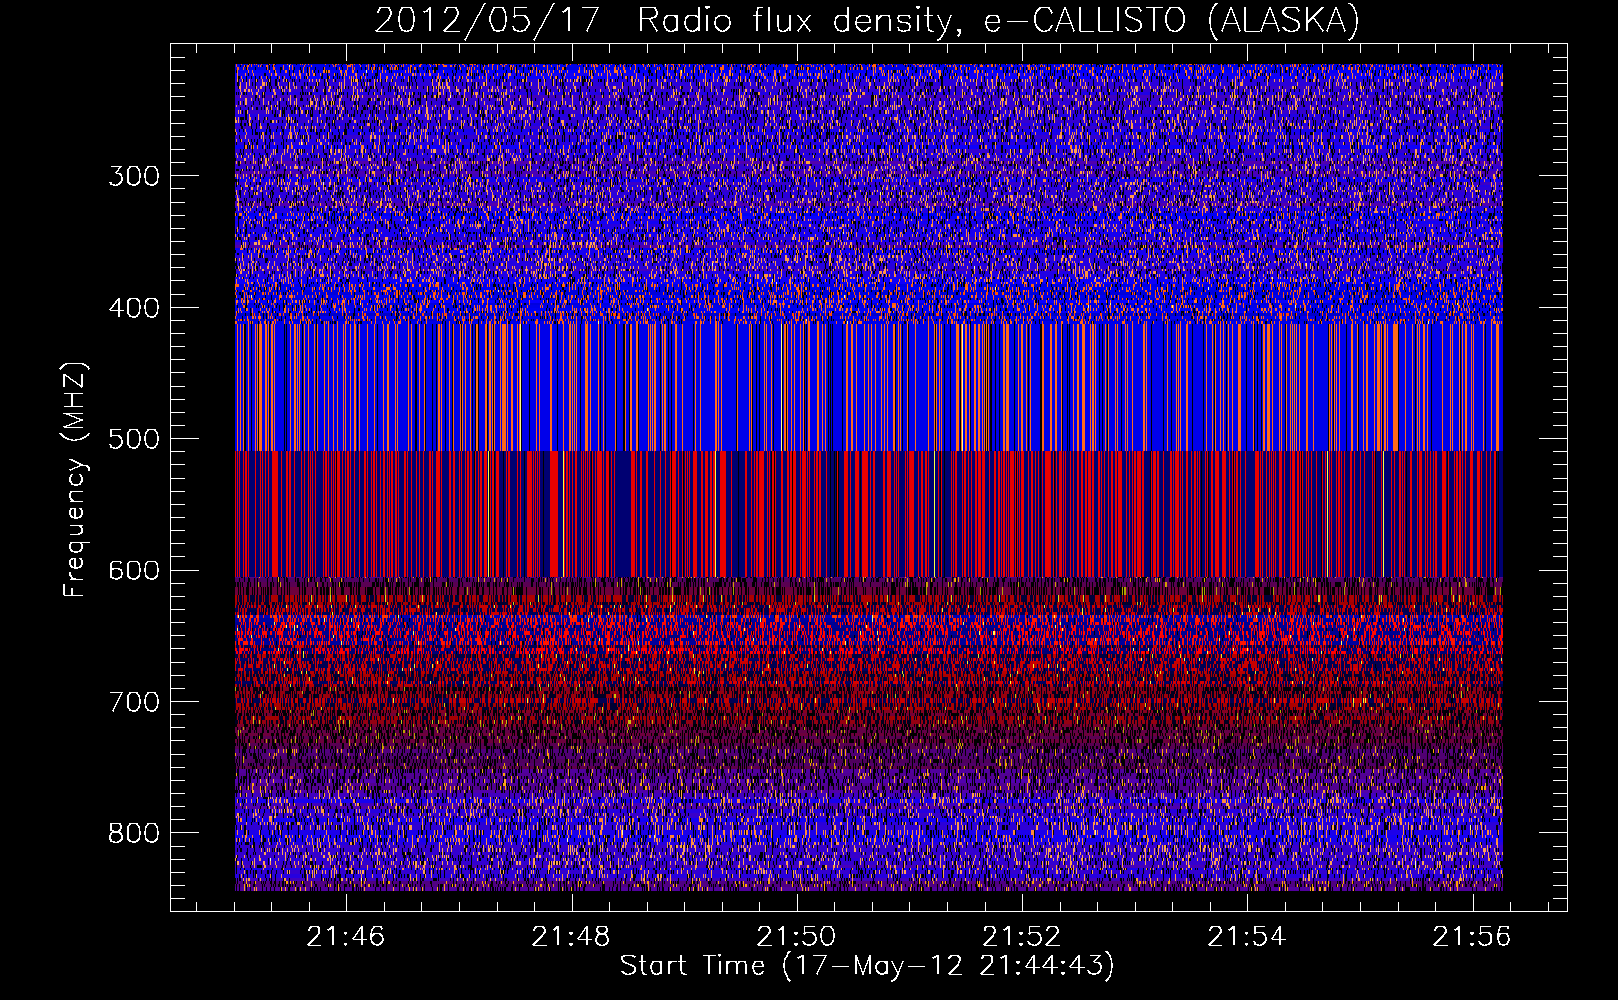Click the red striped band between 500 and 600 MHz
This screenshot has height=1000, width=1618.
coord(869,514)
